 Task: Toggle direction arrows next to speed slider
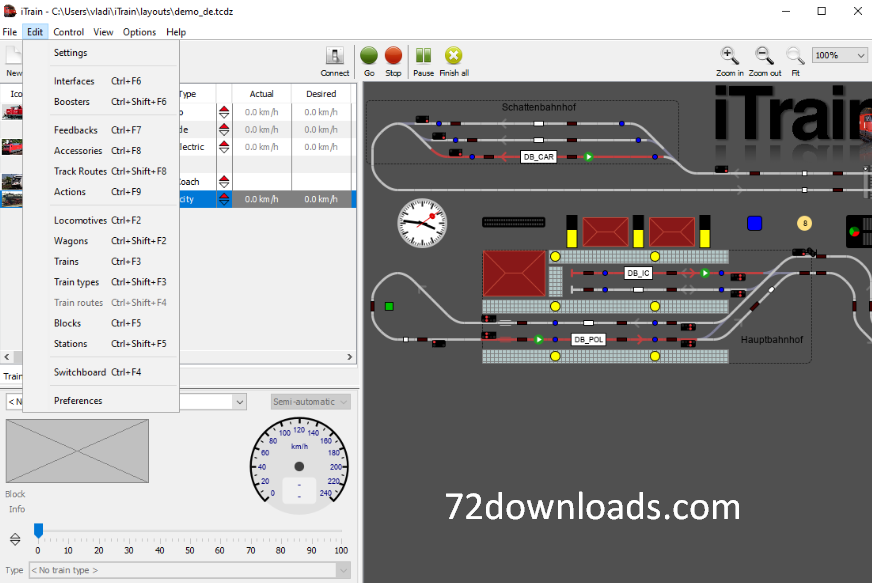pyautogui.click(x=15, y=539)
